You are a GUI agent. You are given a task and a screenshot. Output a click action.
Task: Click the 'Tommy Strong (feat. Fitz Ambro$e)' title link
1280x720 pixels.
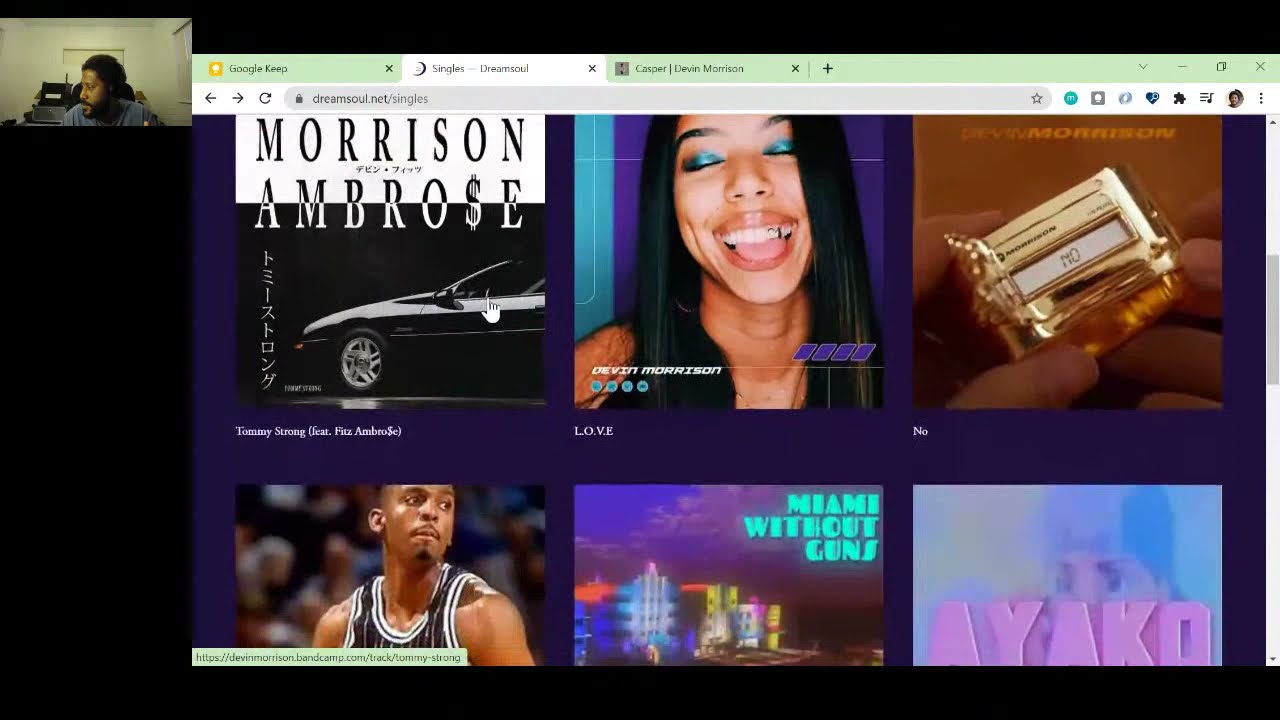point(318,431)
